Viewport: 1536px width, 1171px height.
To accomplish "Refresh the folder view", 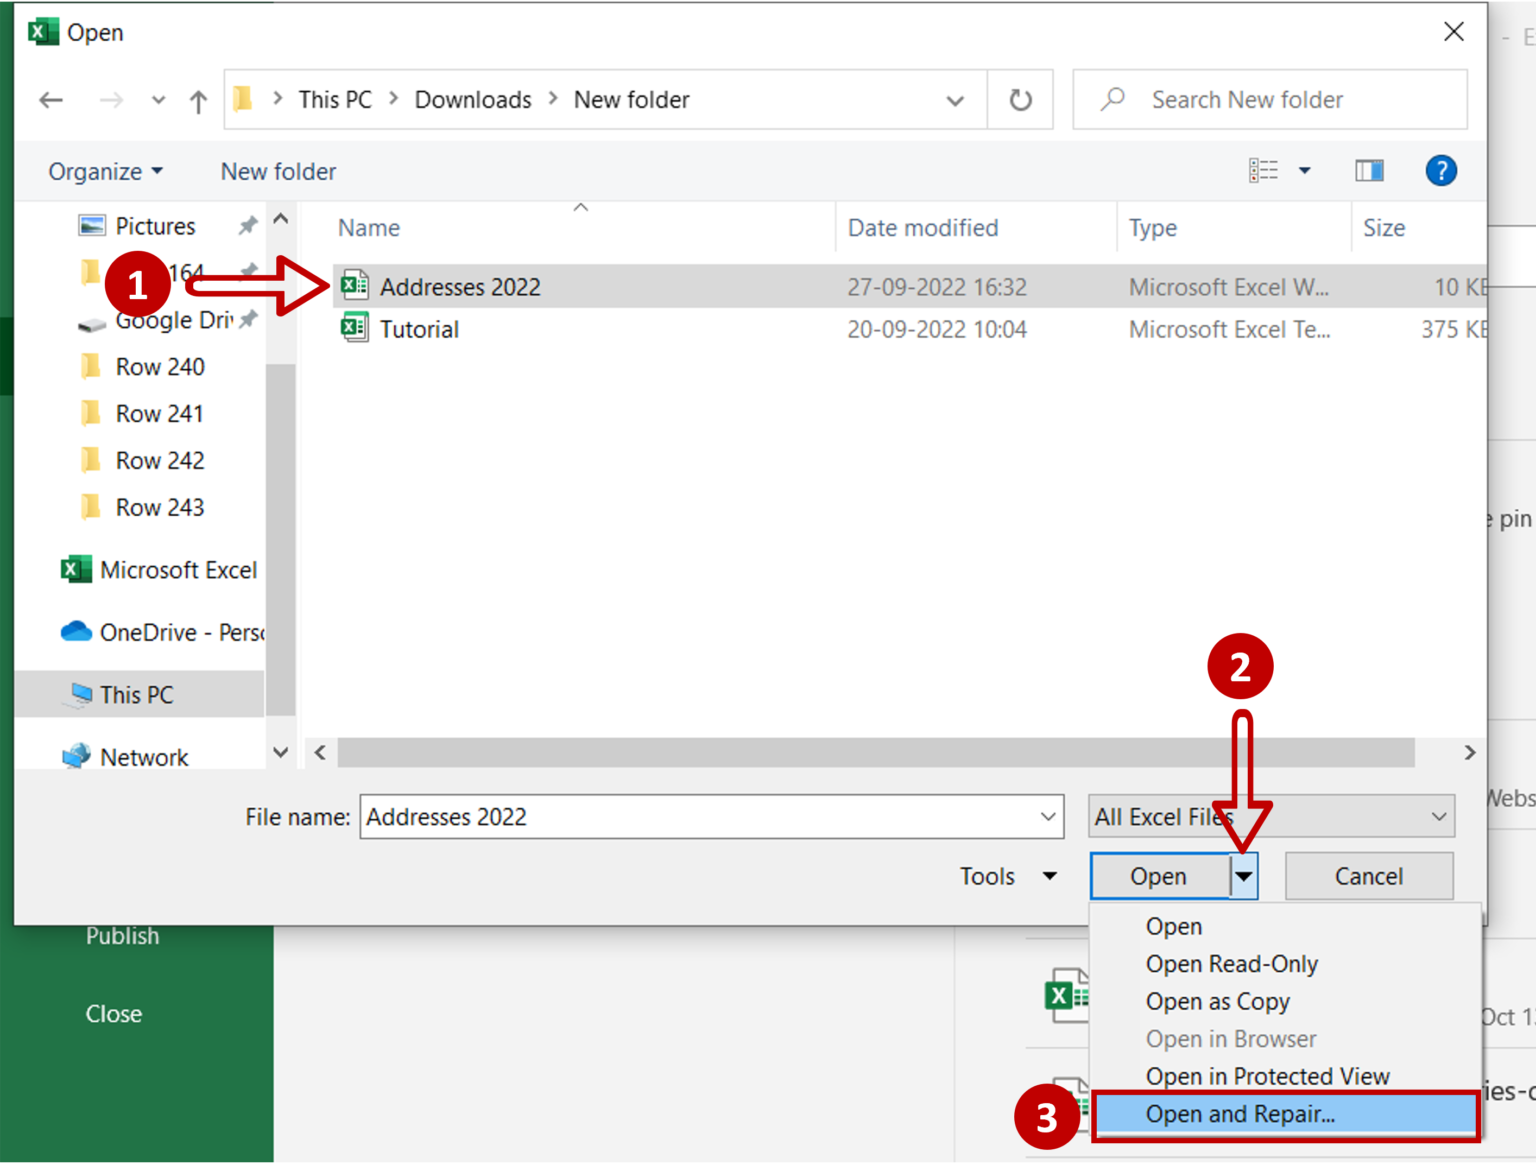I will point(1020,99).
